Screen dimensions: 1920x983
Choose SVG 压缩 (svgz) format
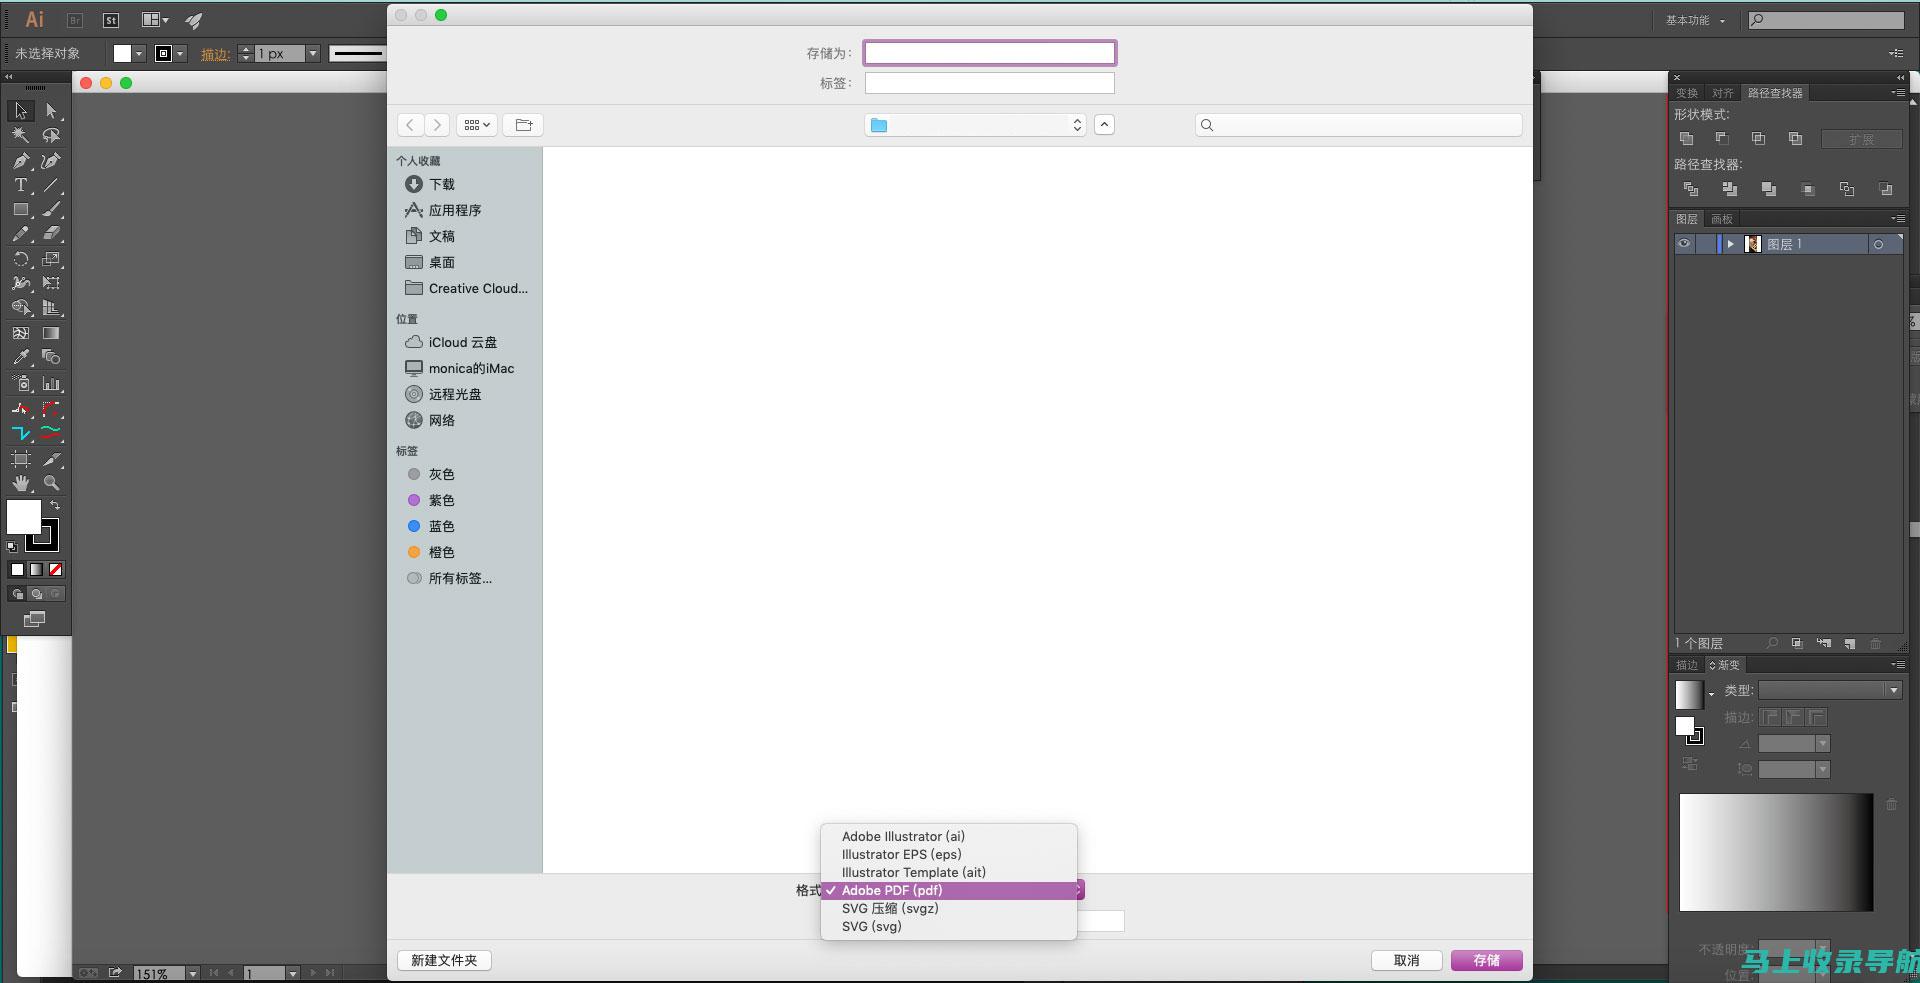click(949, 908)
